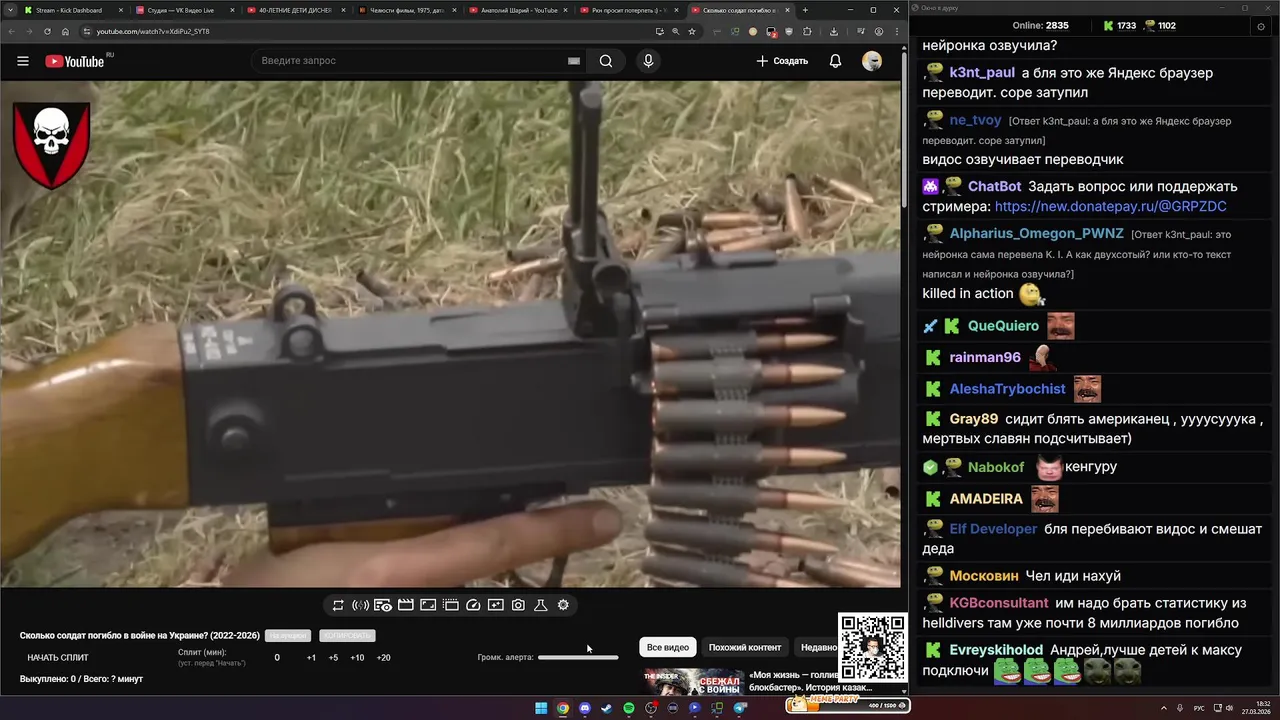The height and width of the screenshot is (720, 1280).
Task: Open the Windows Start button on taskbar
Action: coord(541,708)
